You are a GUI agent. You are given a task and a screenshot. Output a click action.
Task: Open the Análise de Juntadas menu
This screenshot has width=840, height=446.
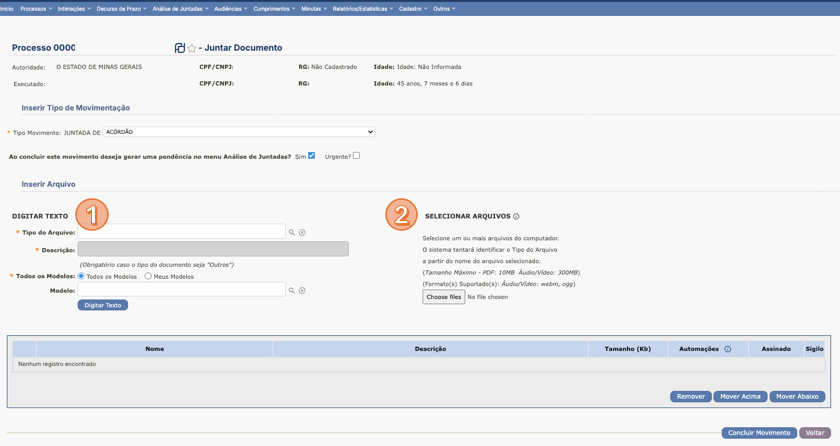pos(180,9)
